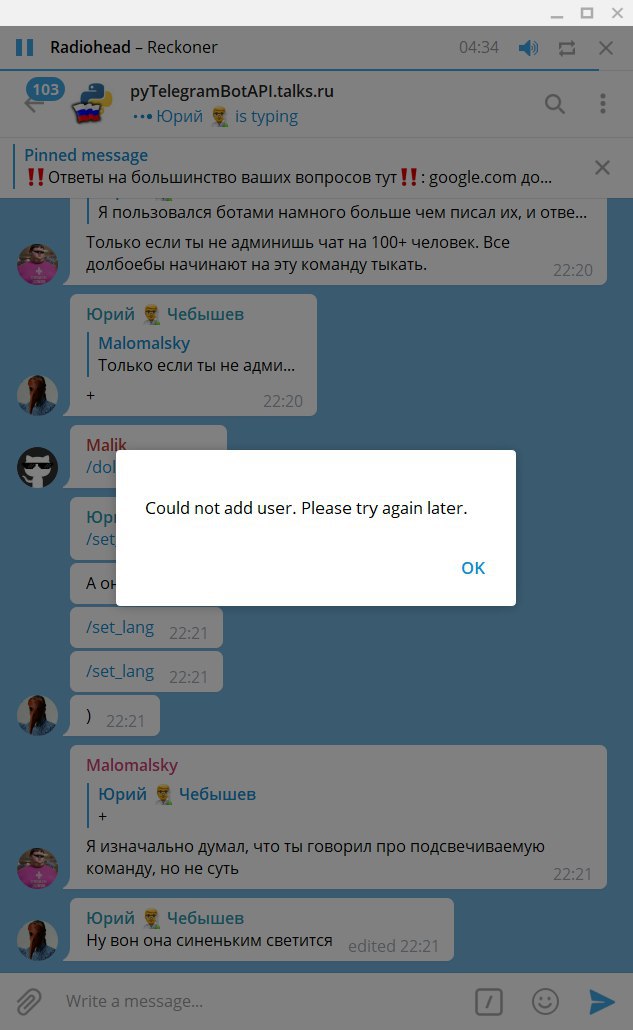The height and width of the screenshot is (1030, 633).
Task: Search messages in this chat
Action: 555,104
